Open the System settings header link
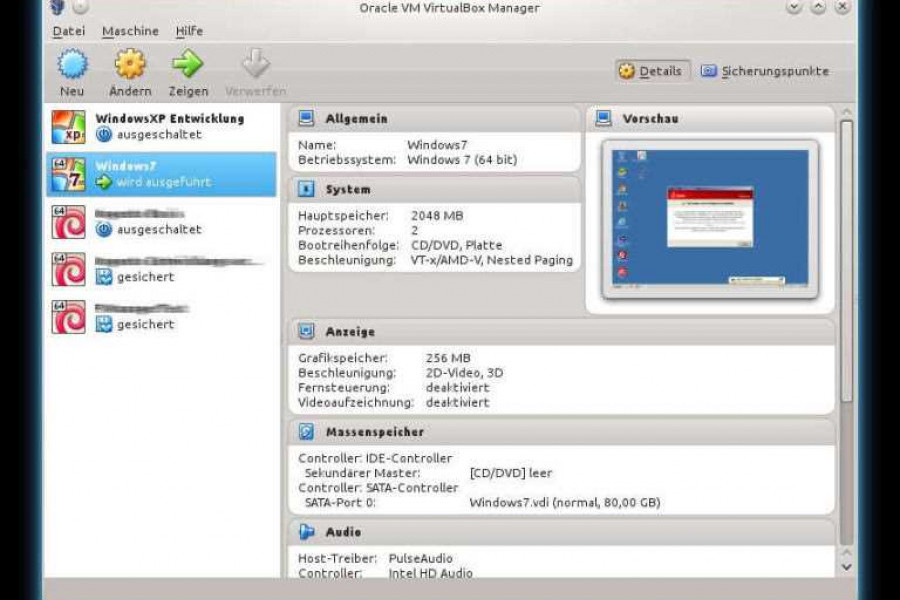 click(348, 189)
